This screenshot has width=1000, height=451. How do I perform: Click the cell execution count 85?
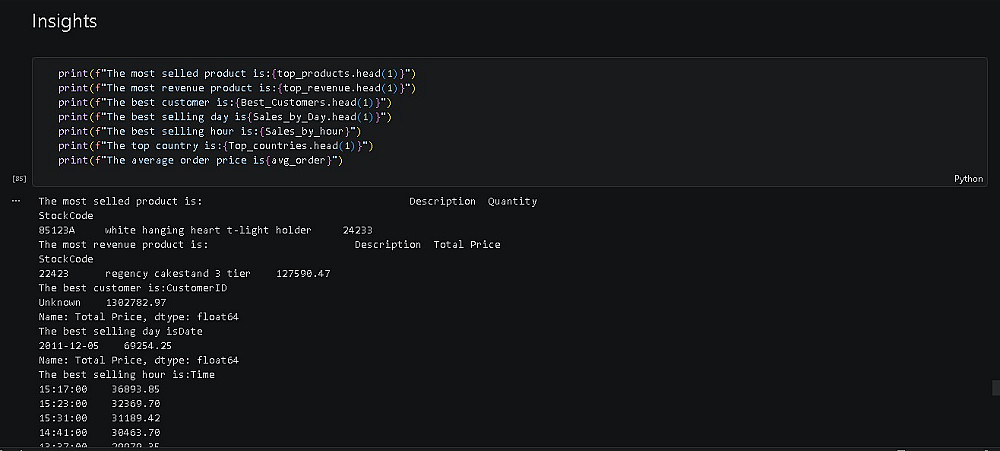click(x=18, y=179)
